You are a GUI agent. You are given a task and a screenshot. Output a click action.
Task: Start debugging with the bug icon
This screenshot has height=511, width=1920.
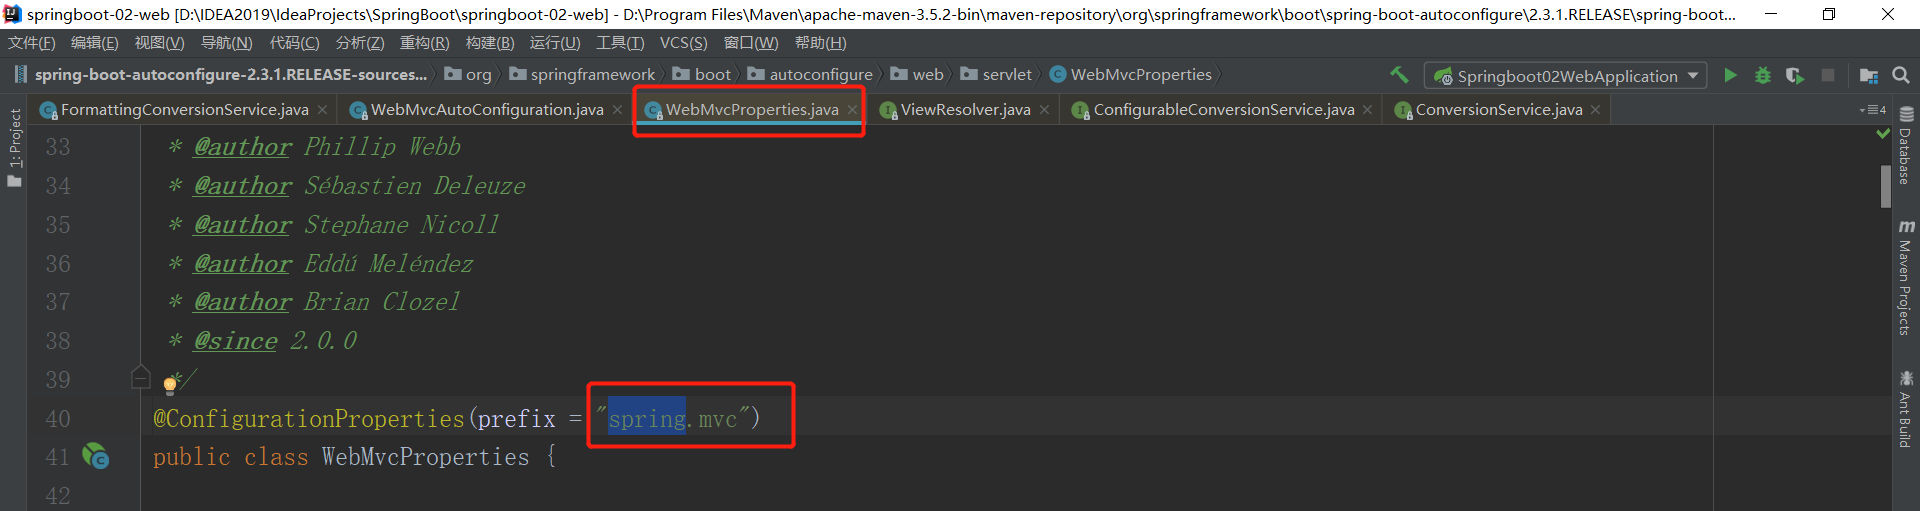tap(1763, 75)
